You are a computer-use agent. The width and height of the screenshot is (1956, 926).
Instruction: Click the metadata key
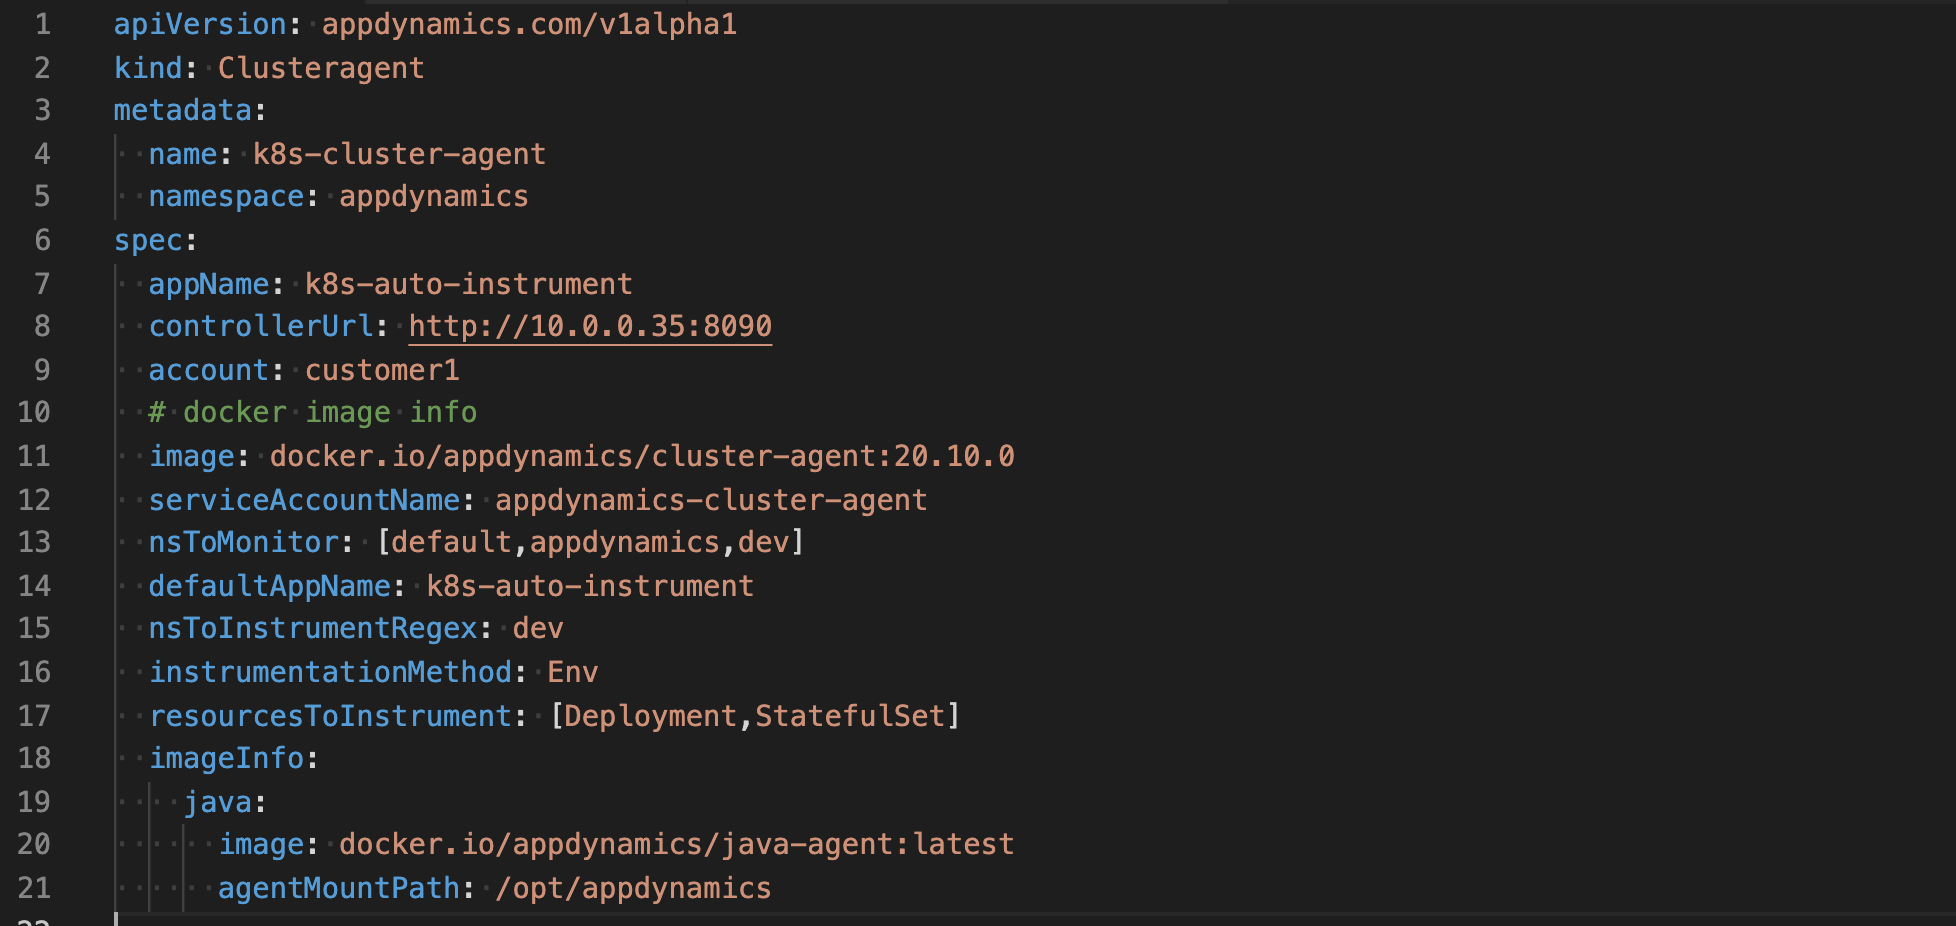183,110
